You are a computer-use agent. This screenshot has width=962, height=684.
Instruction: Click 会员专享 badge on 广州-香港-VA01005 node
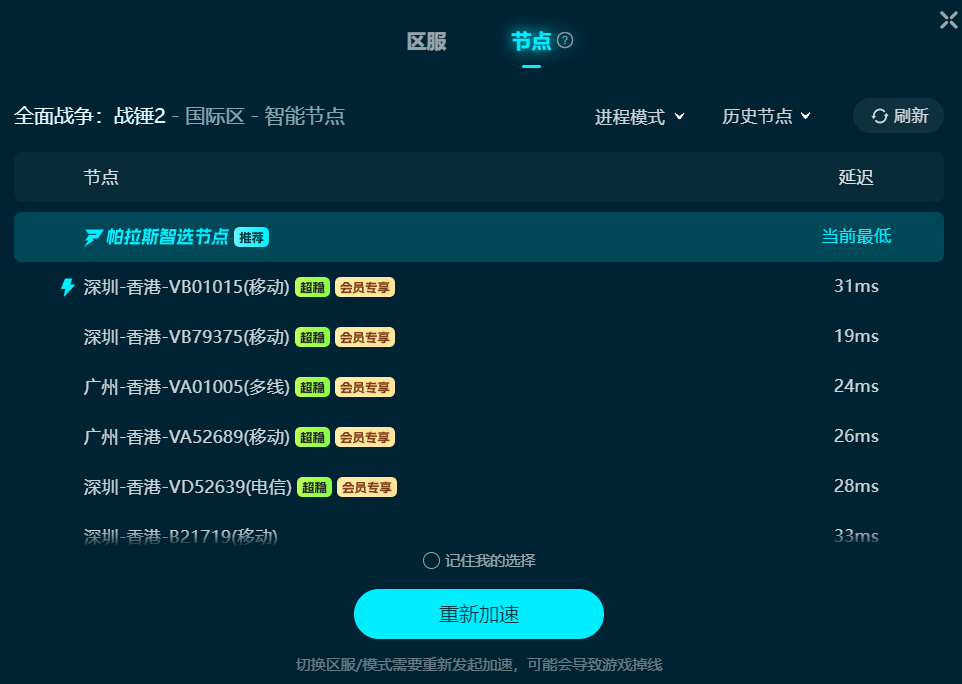pos(365,387)
